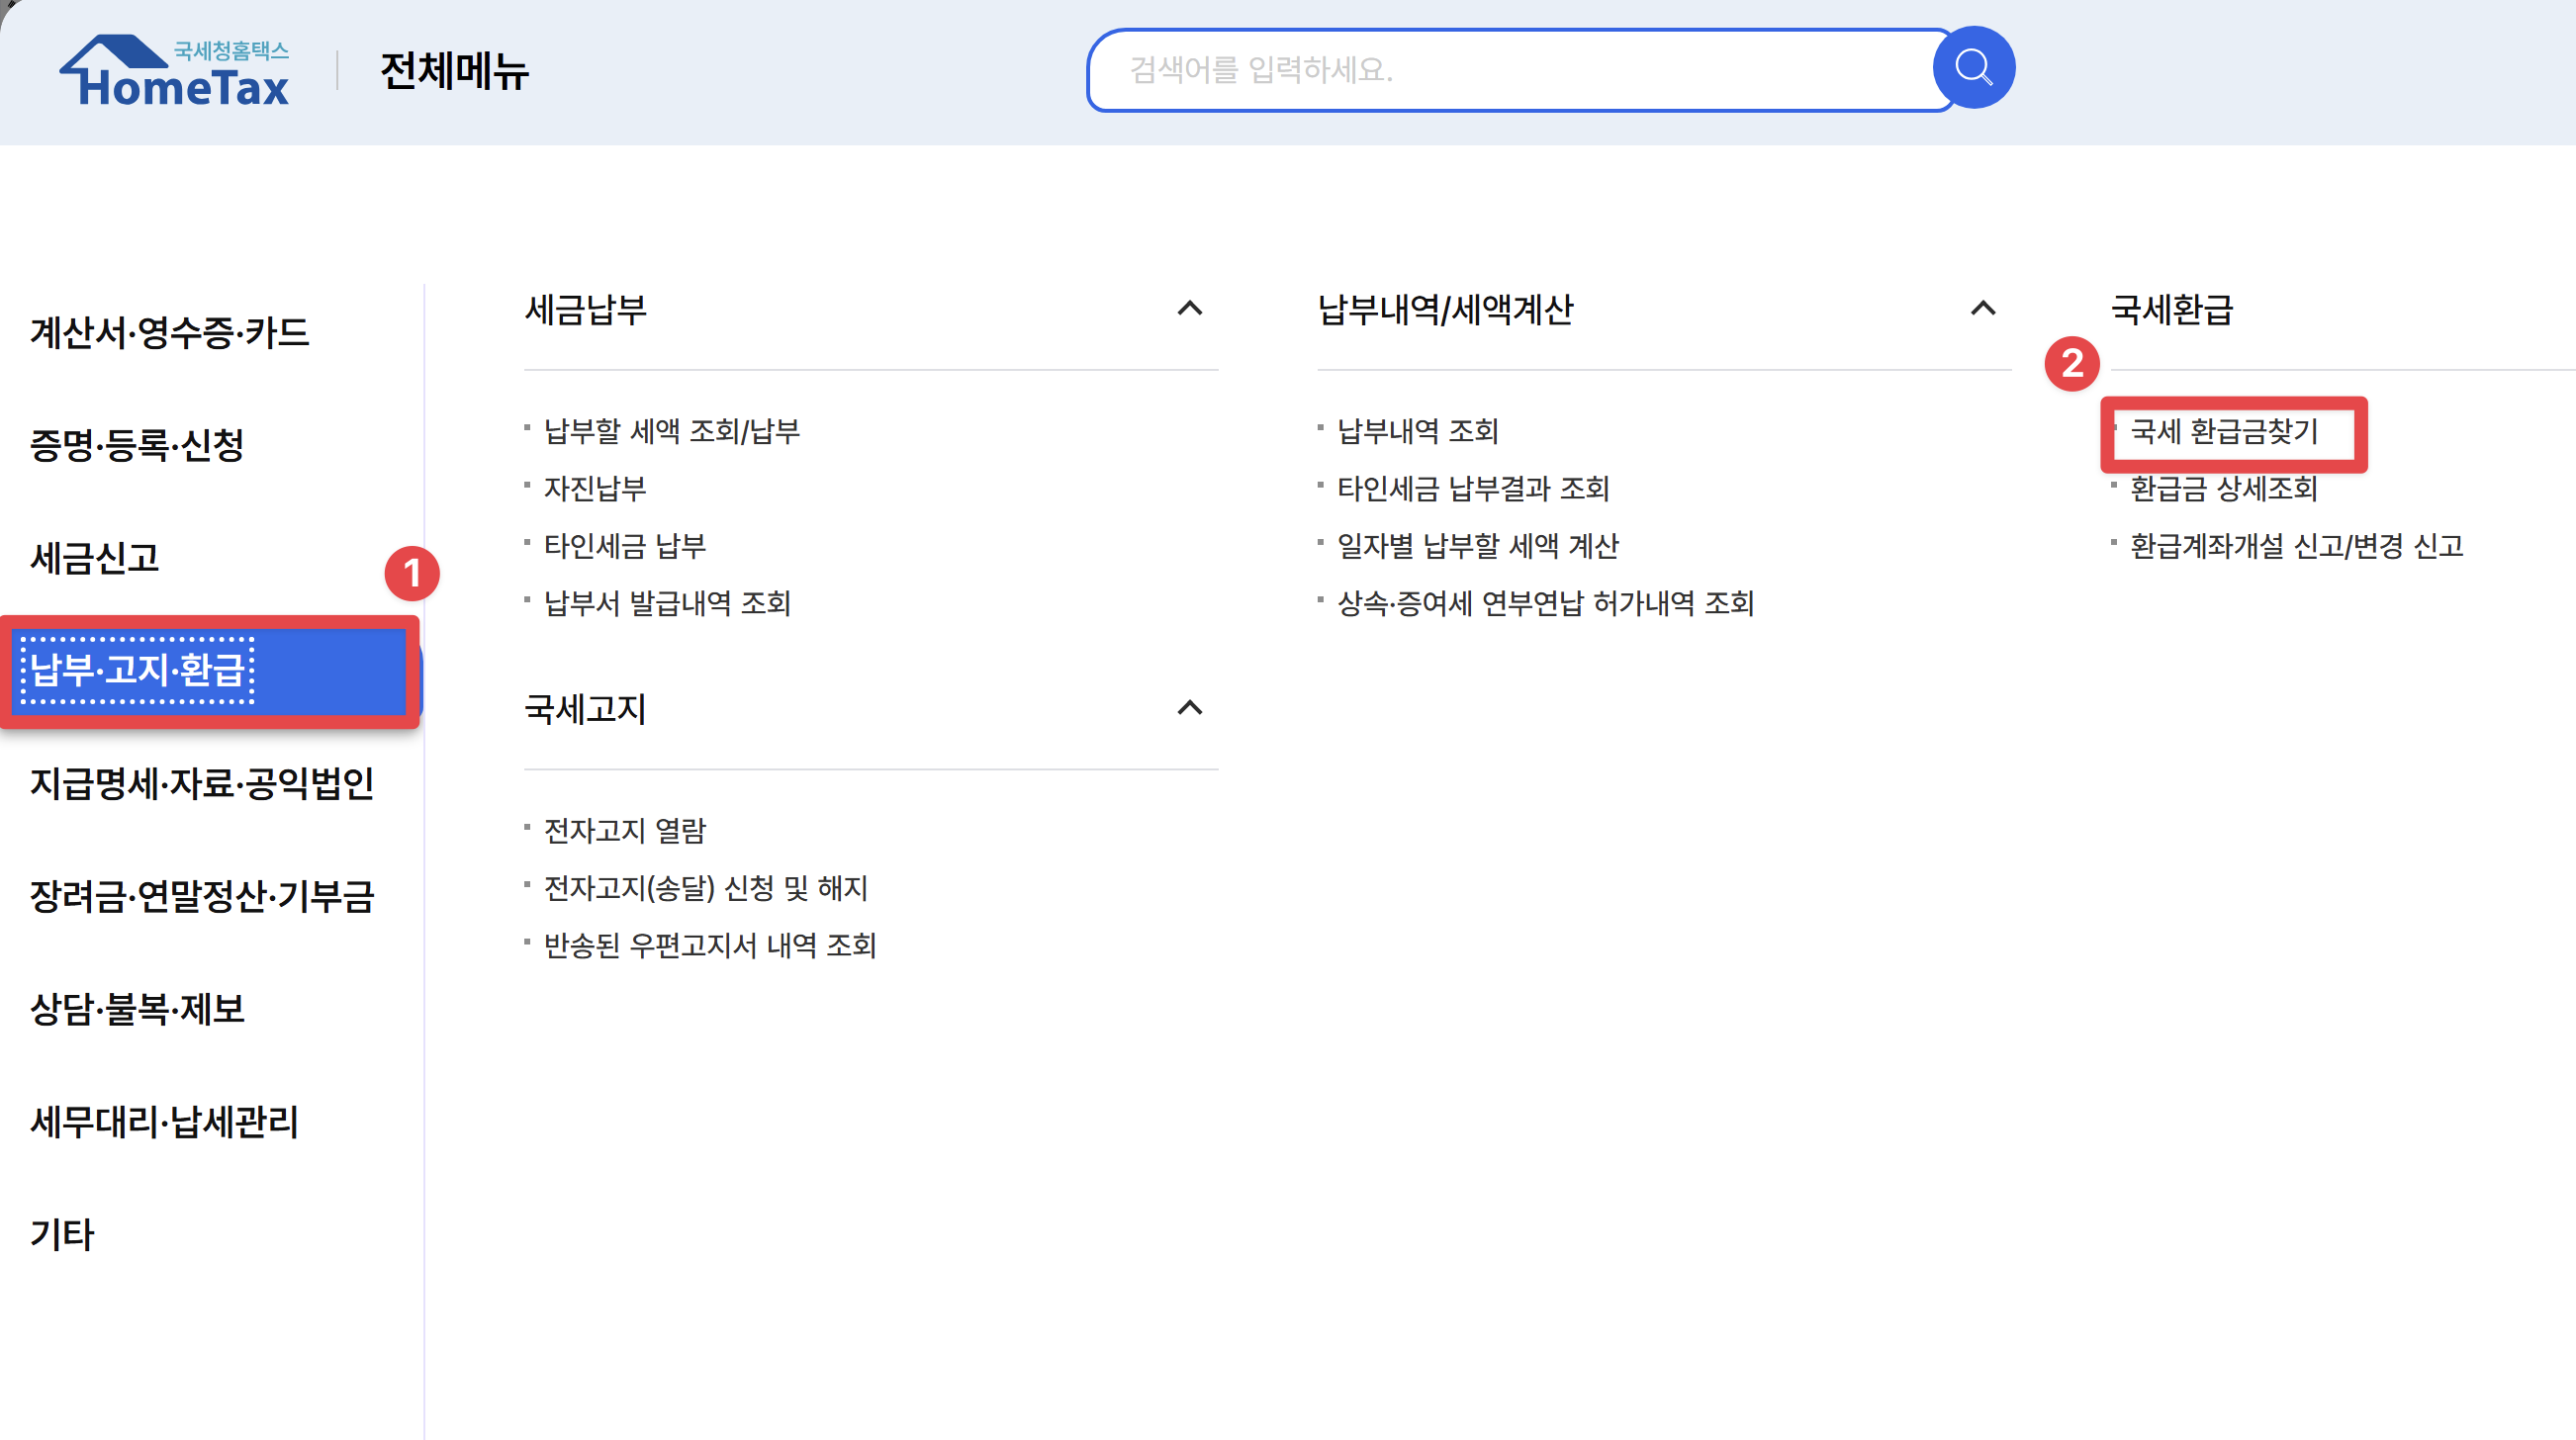This screenshot has height=1440, width=2576.
Task: Click the magnifier search icon button
Action: pyautogui.click(x=1972, y=68)
